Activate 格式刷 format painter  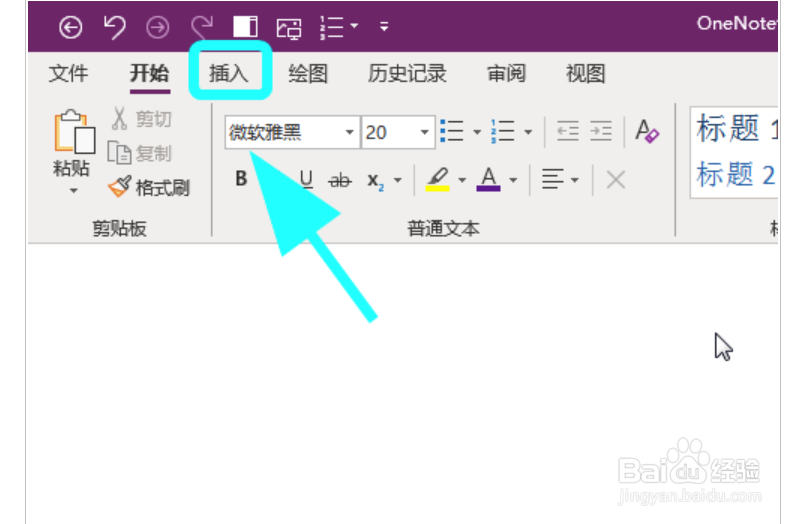click(150, 187)
